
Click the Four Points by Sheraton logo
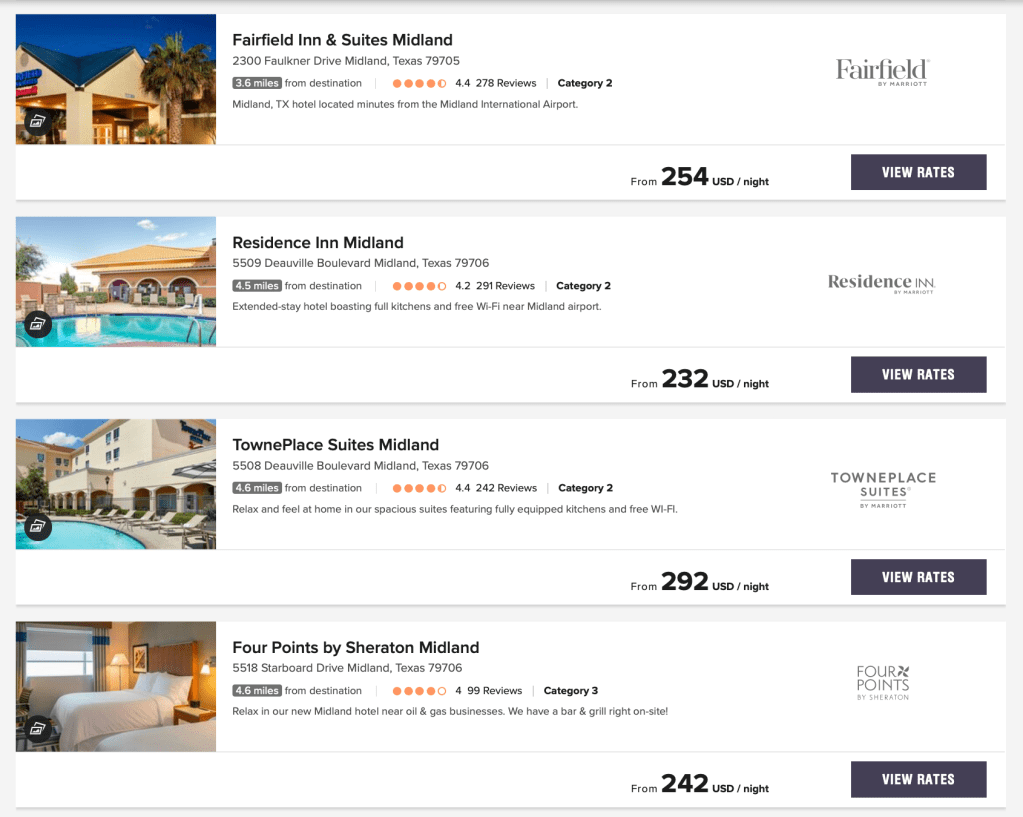pyautogui.click(x=883, y=682)
